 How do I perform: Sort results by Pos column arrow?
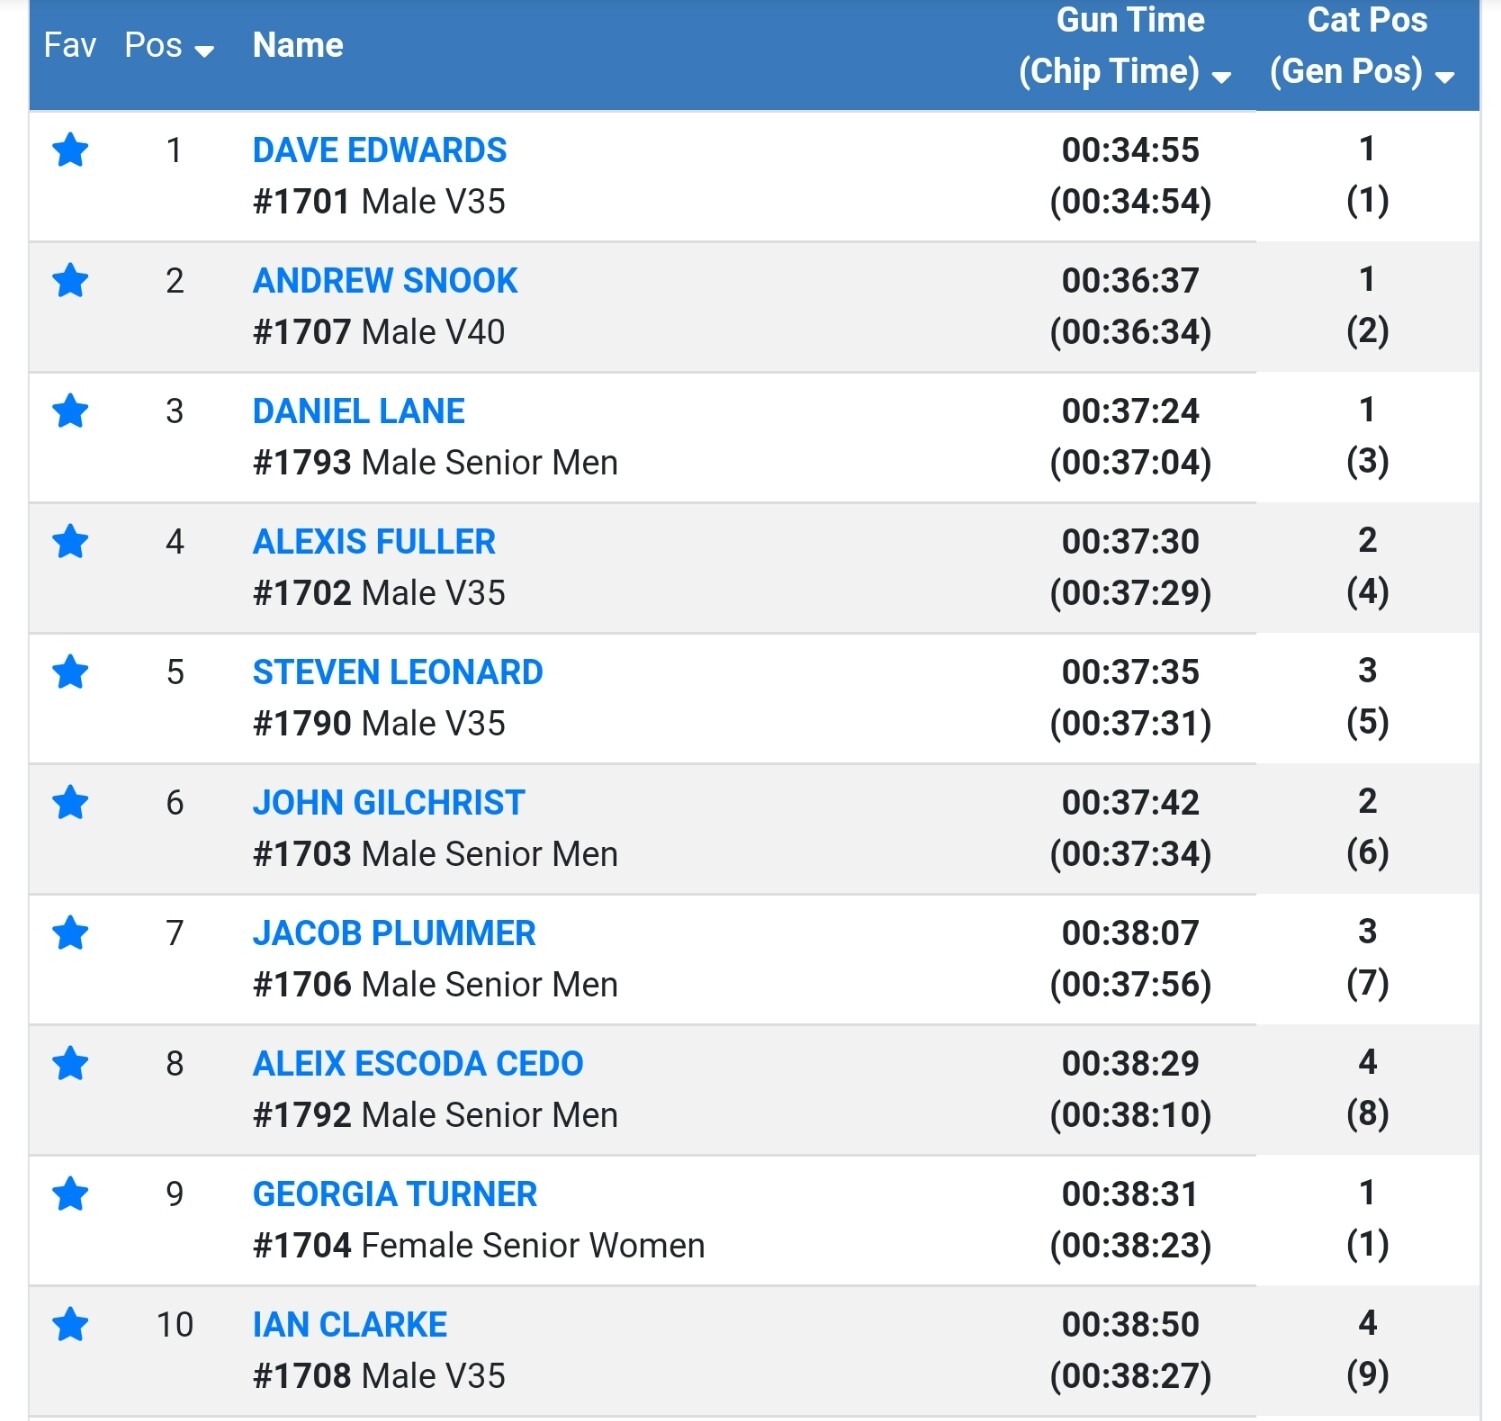pos(204,51)
